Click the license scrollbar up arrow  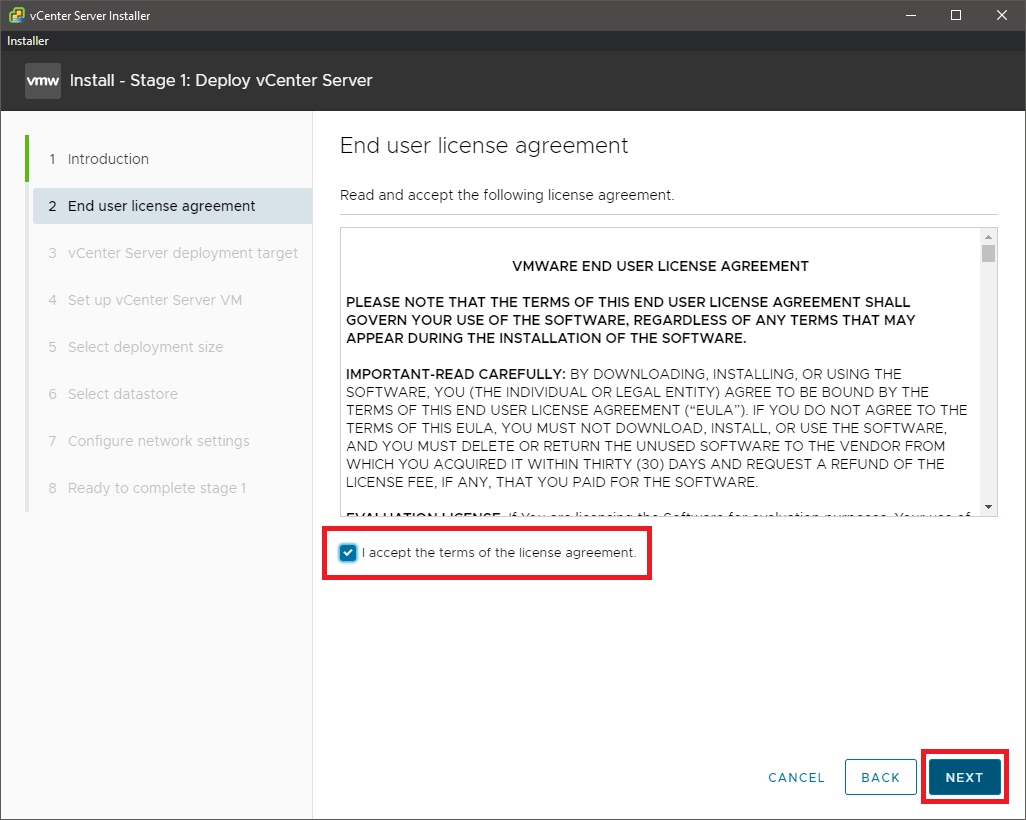click(x=988, y=236)
